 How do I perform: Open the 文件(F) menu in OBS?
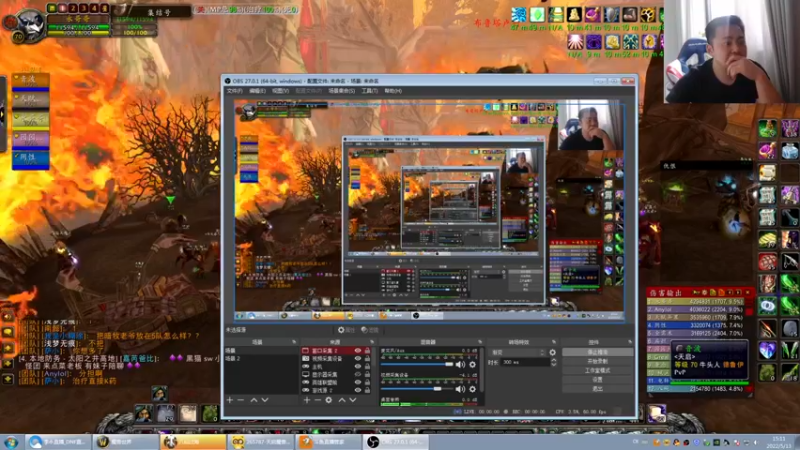click(234, 91)
